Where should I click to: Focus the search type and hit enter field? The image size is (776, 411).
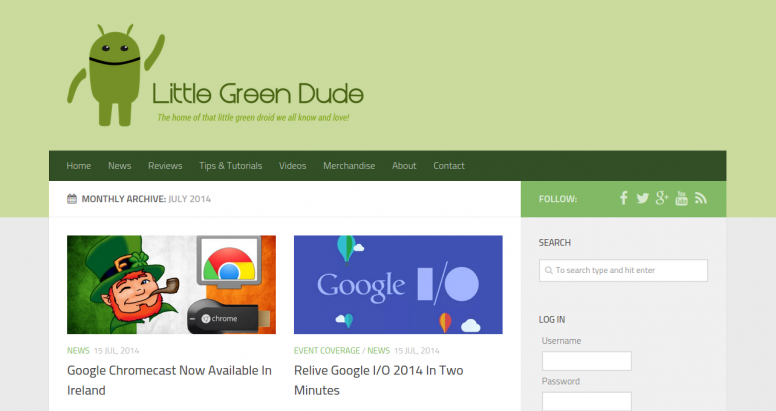click(x=624, y=270)
